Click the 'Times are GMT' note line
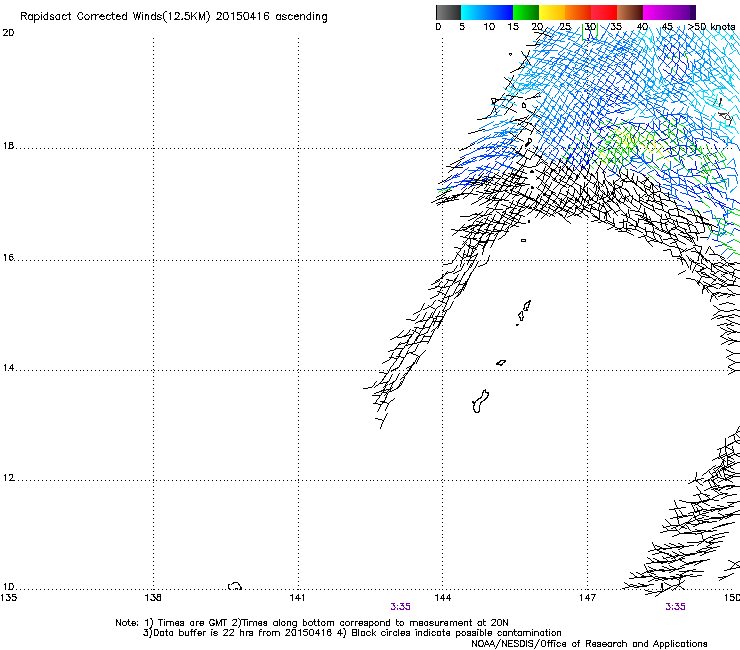 tap(312, 623)
